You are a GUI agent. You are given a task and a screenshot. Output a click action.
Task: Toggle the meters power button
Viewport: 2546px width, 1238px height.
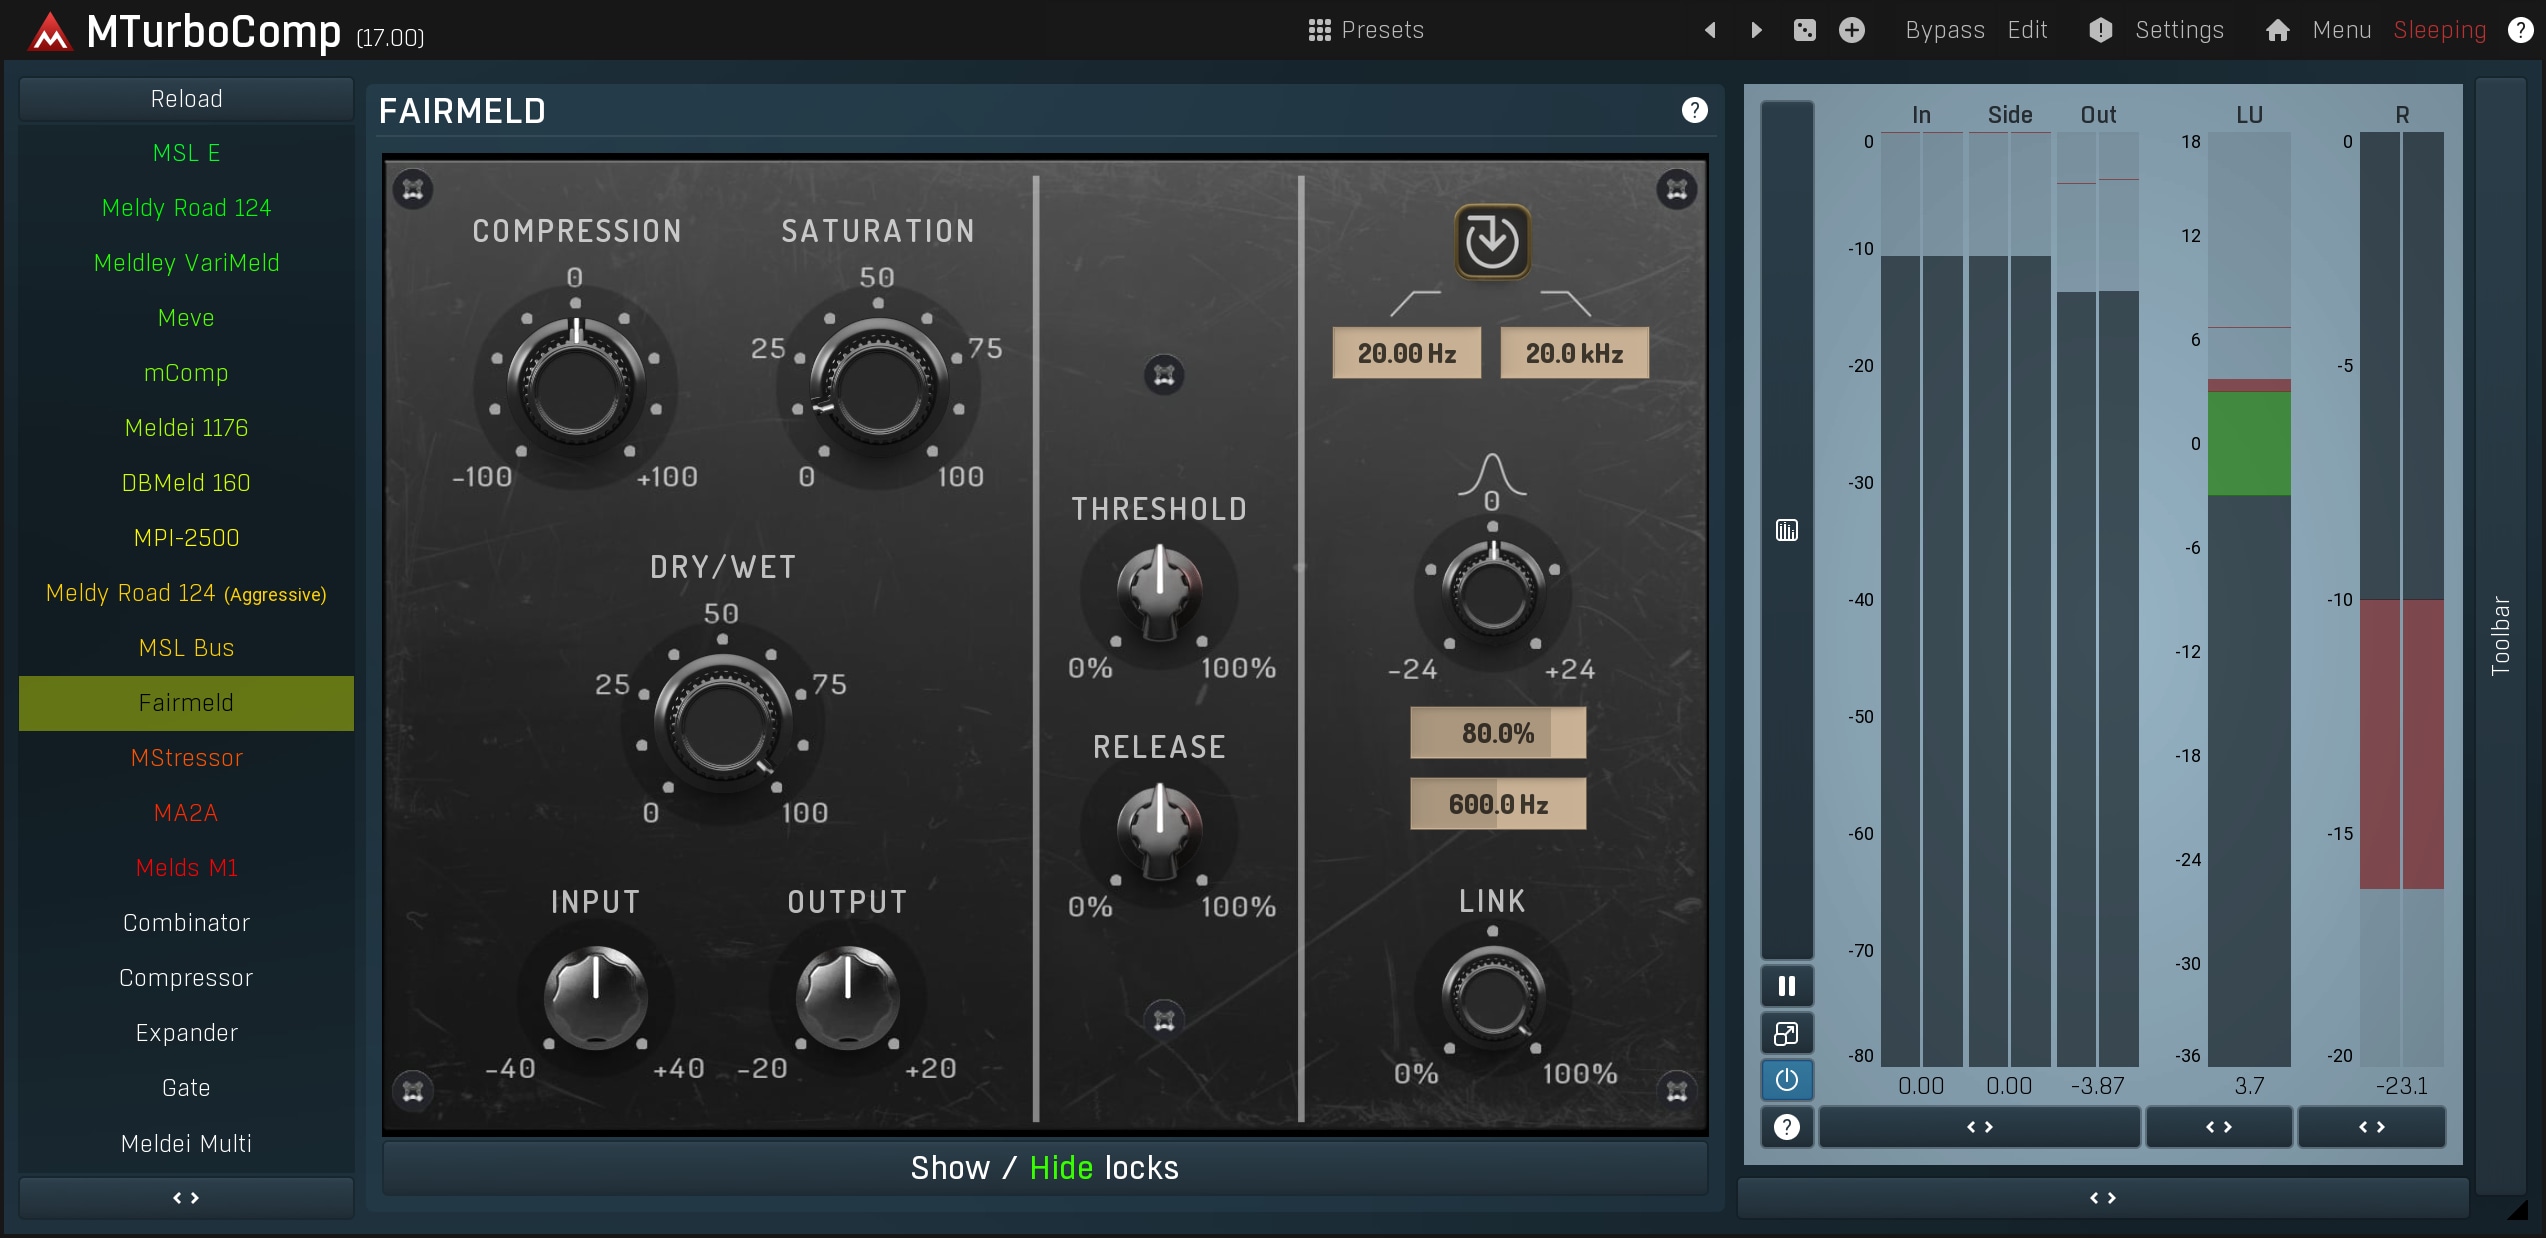click(1786, 1080)
